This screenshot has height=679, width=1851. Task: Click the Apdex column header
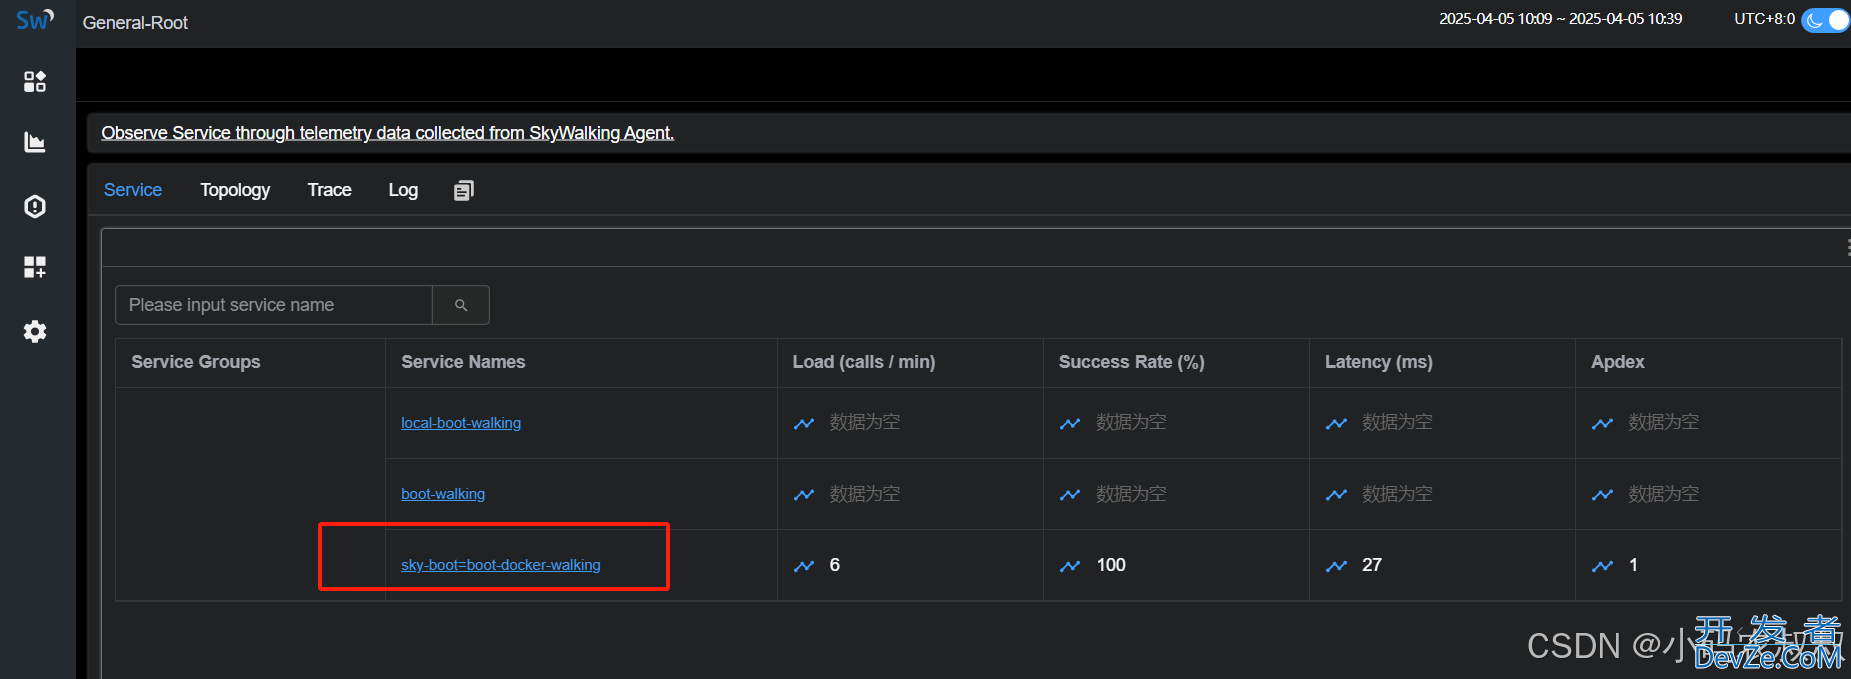click(1618, 362)
